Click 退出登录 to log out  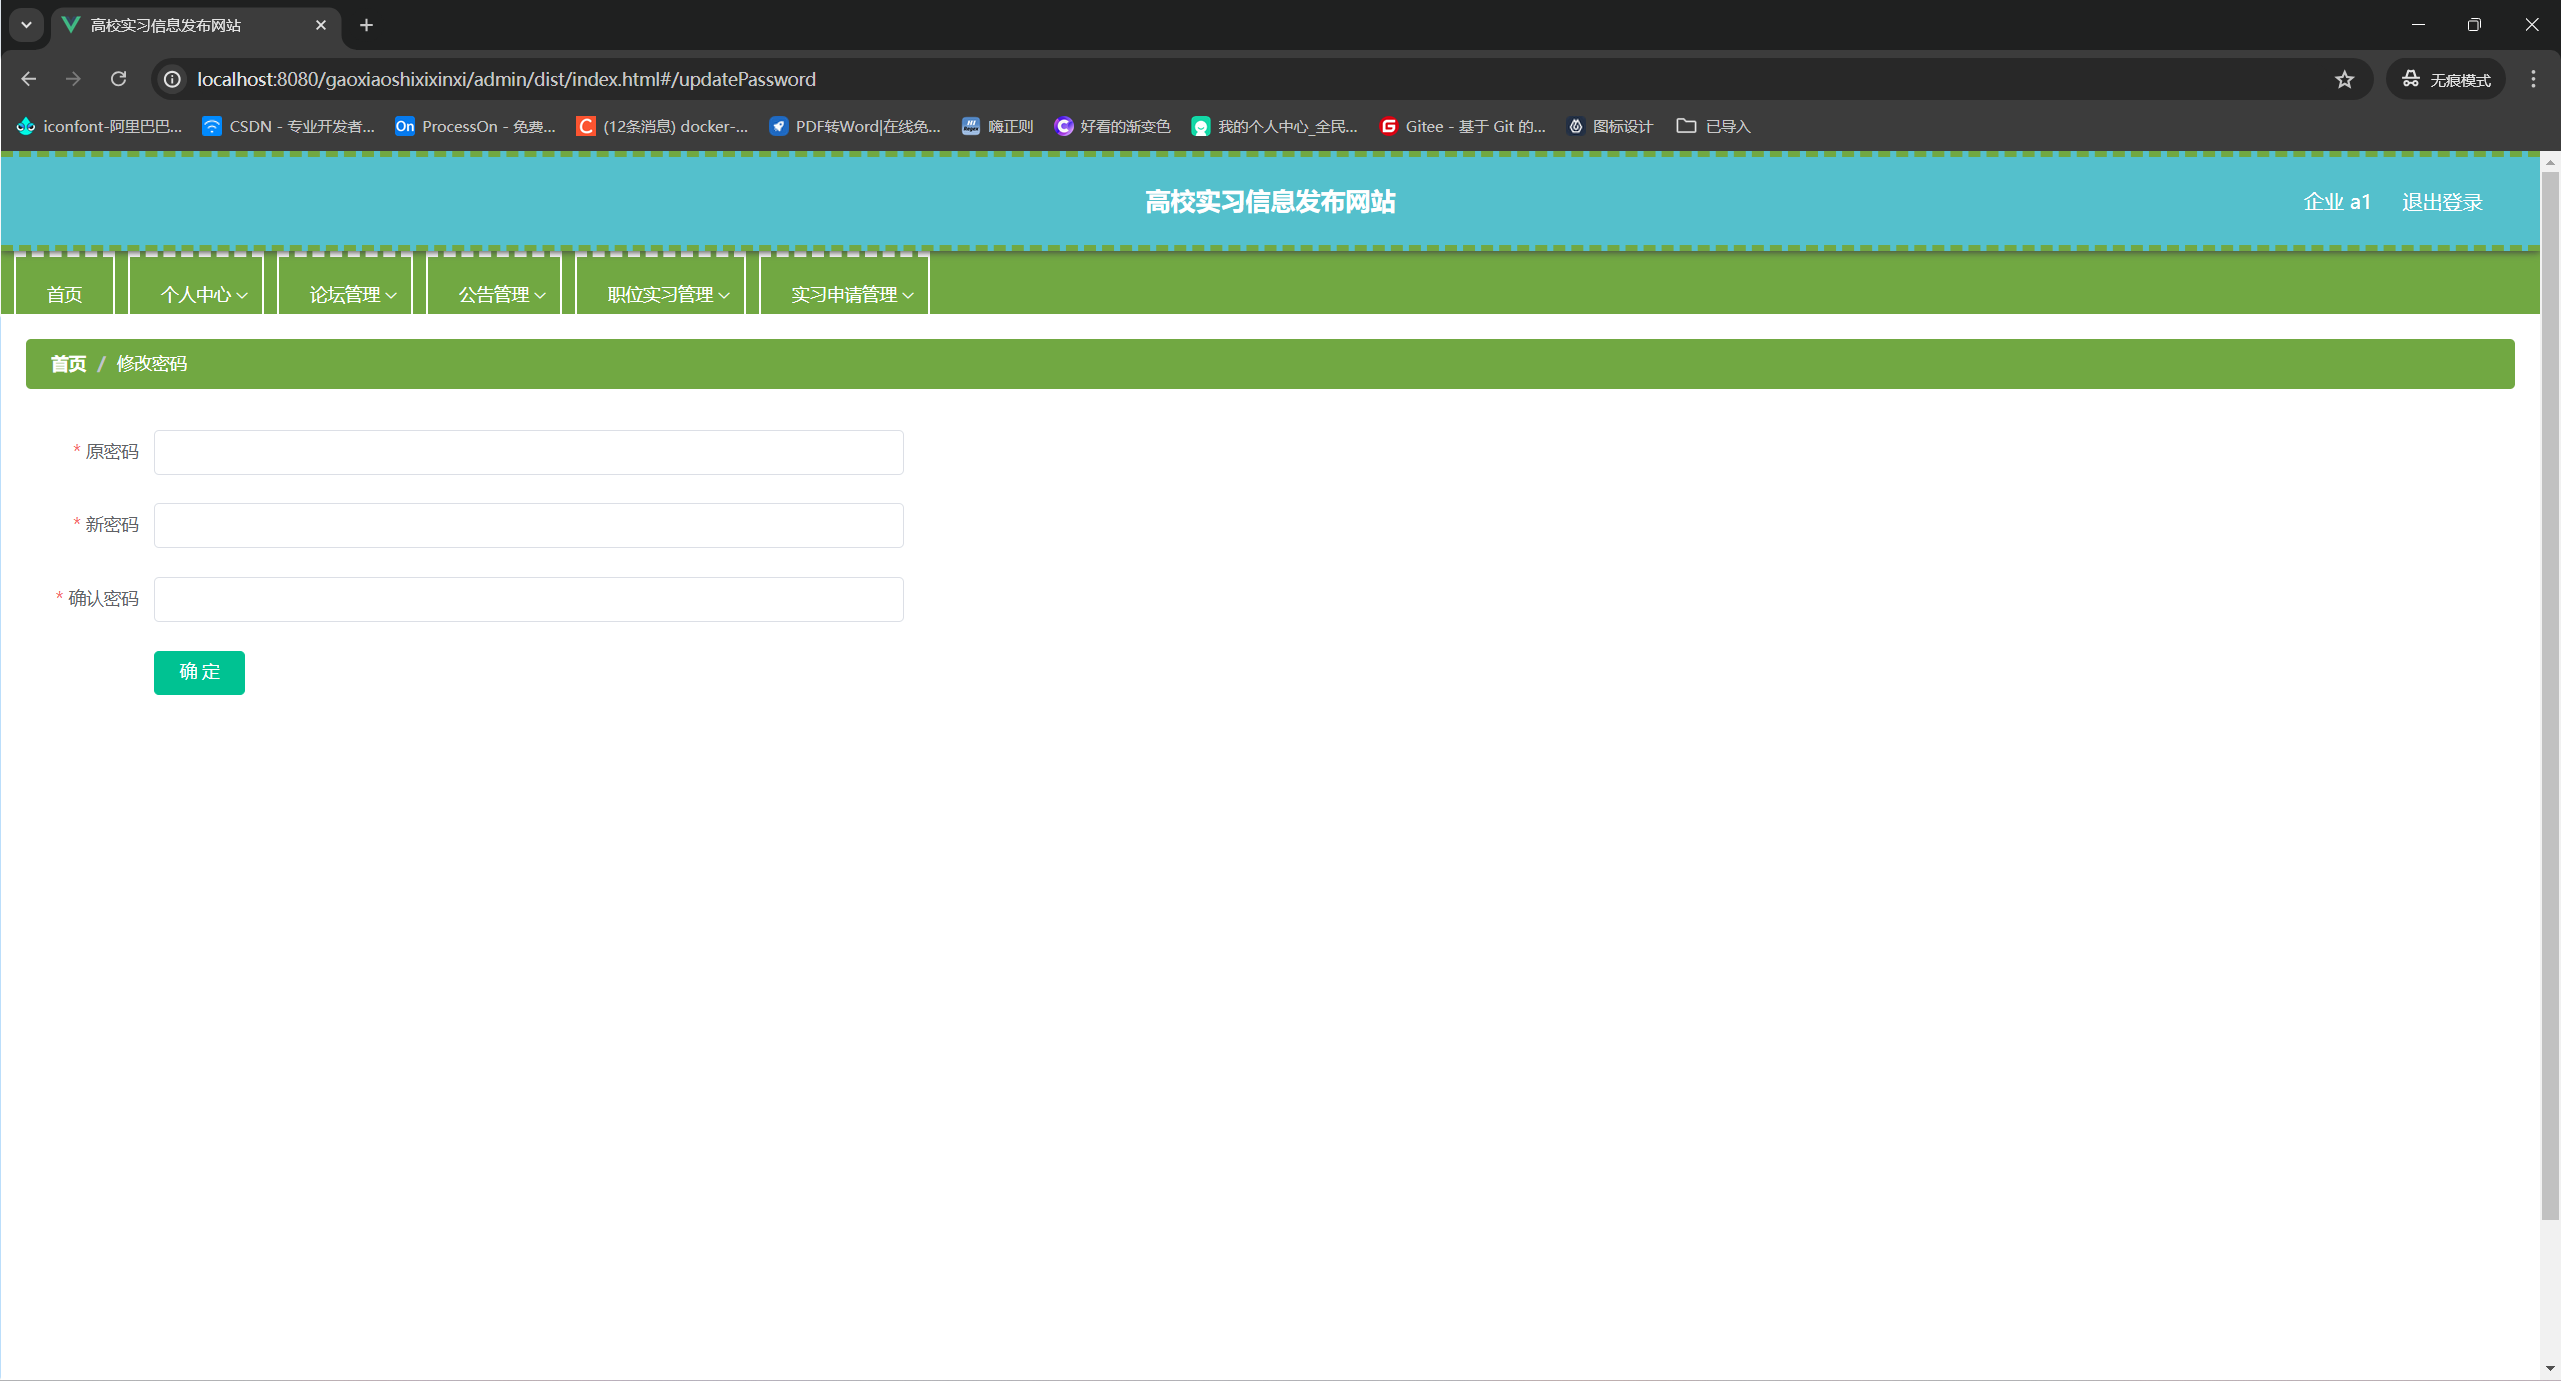[2441, 202]
